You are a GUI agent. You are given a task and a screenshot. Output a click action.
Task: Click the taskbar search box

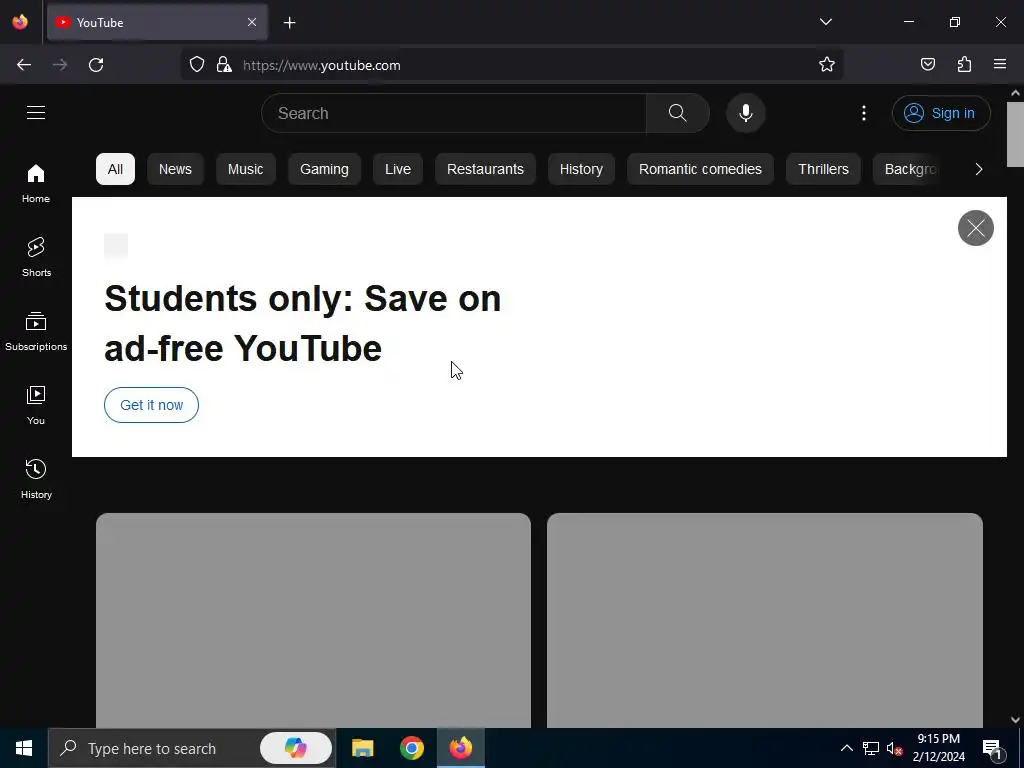[x=191, y=748]
